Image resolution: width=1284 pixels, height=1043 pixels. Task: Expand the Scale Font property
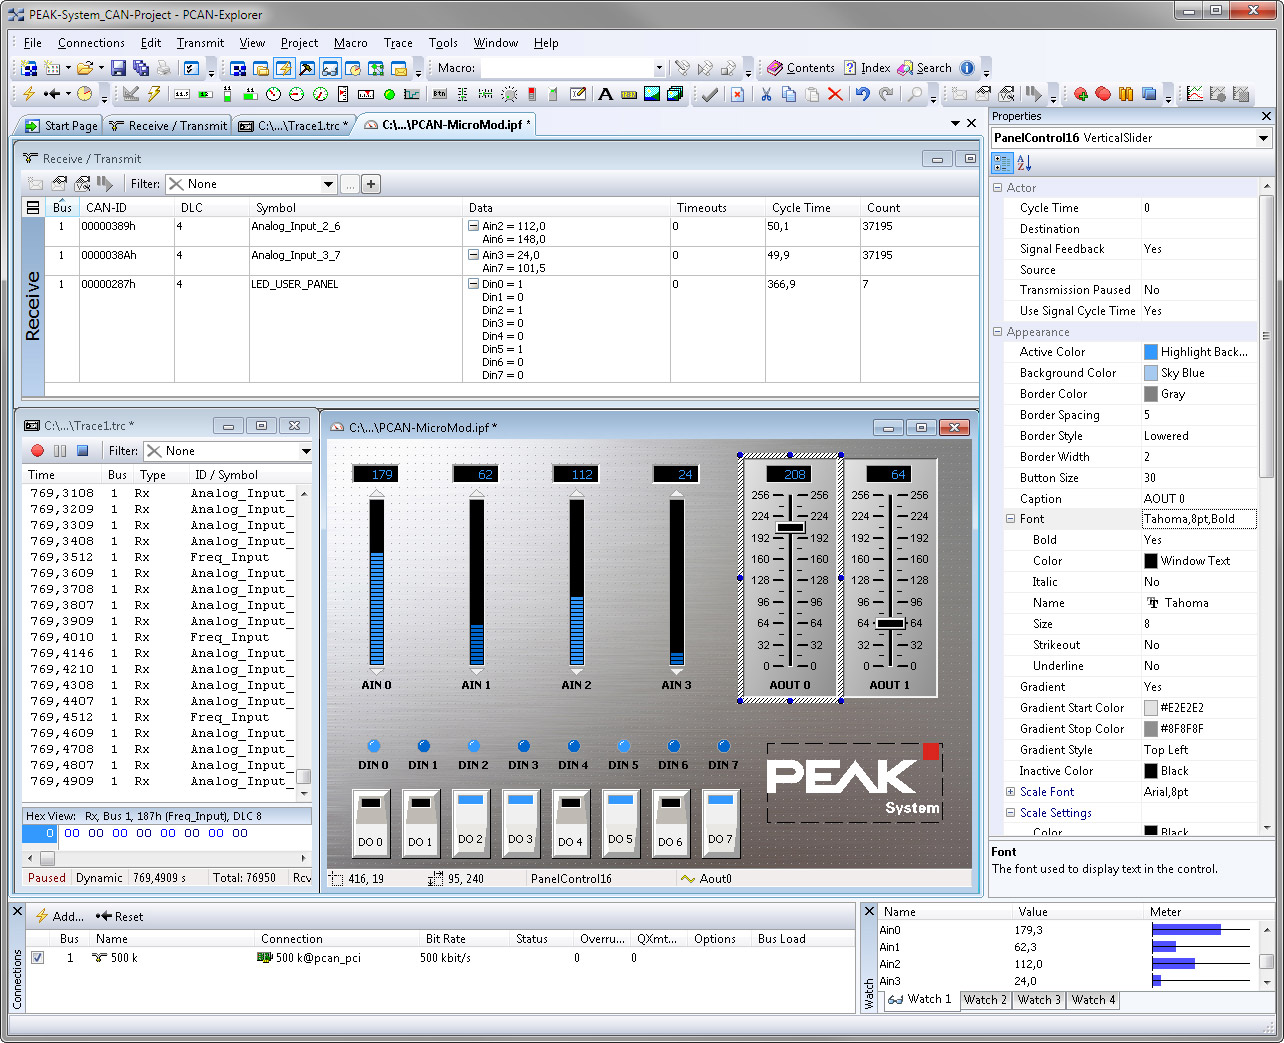click(1010, 792)
